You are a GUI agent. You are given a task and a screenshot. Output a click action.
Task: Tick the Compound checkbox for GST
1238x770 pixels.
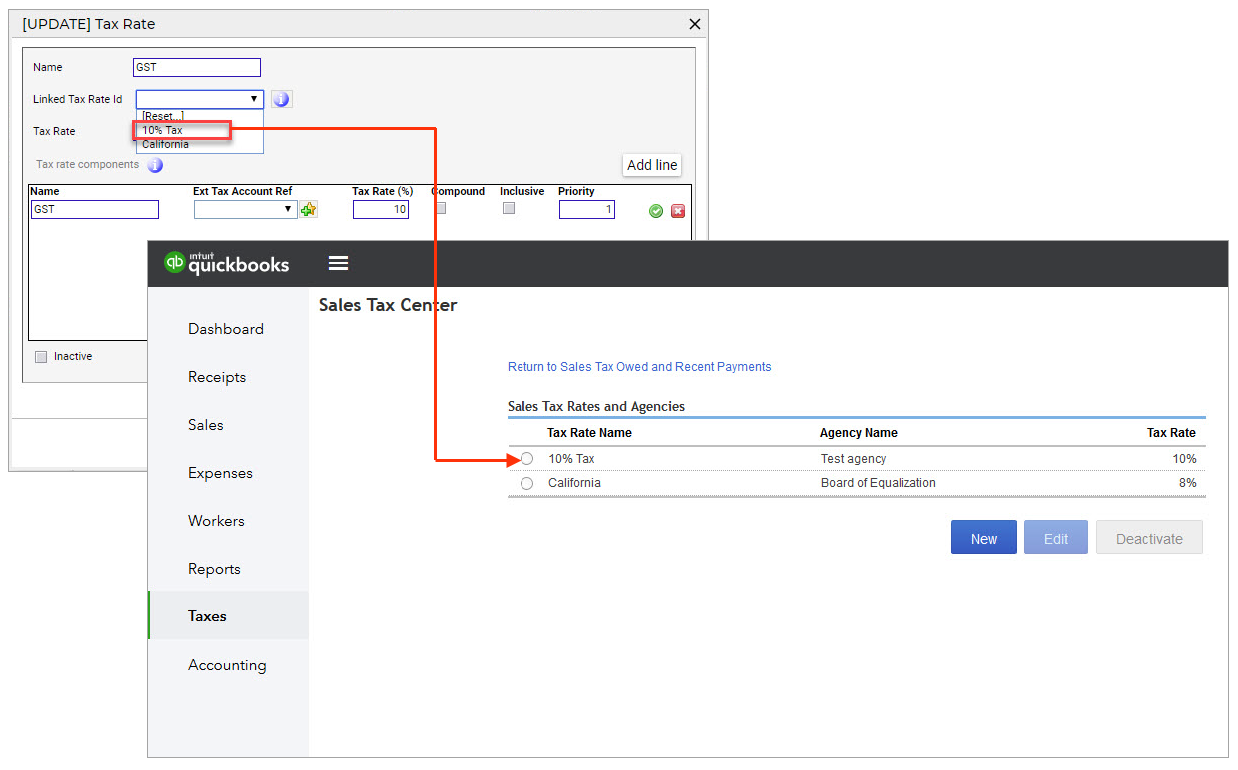pyautogui.click(x=440, y=208)
